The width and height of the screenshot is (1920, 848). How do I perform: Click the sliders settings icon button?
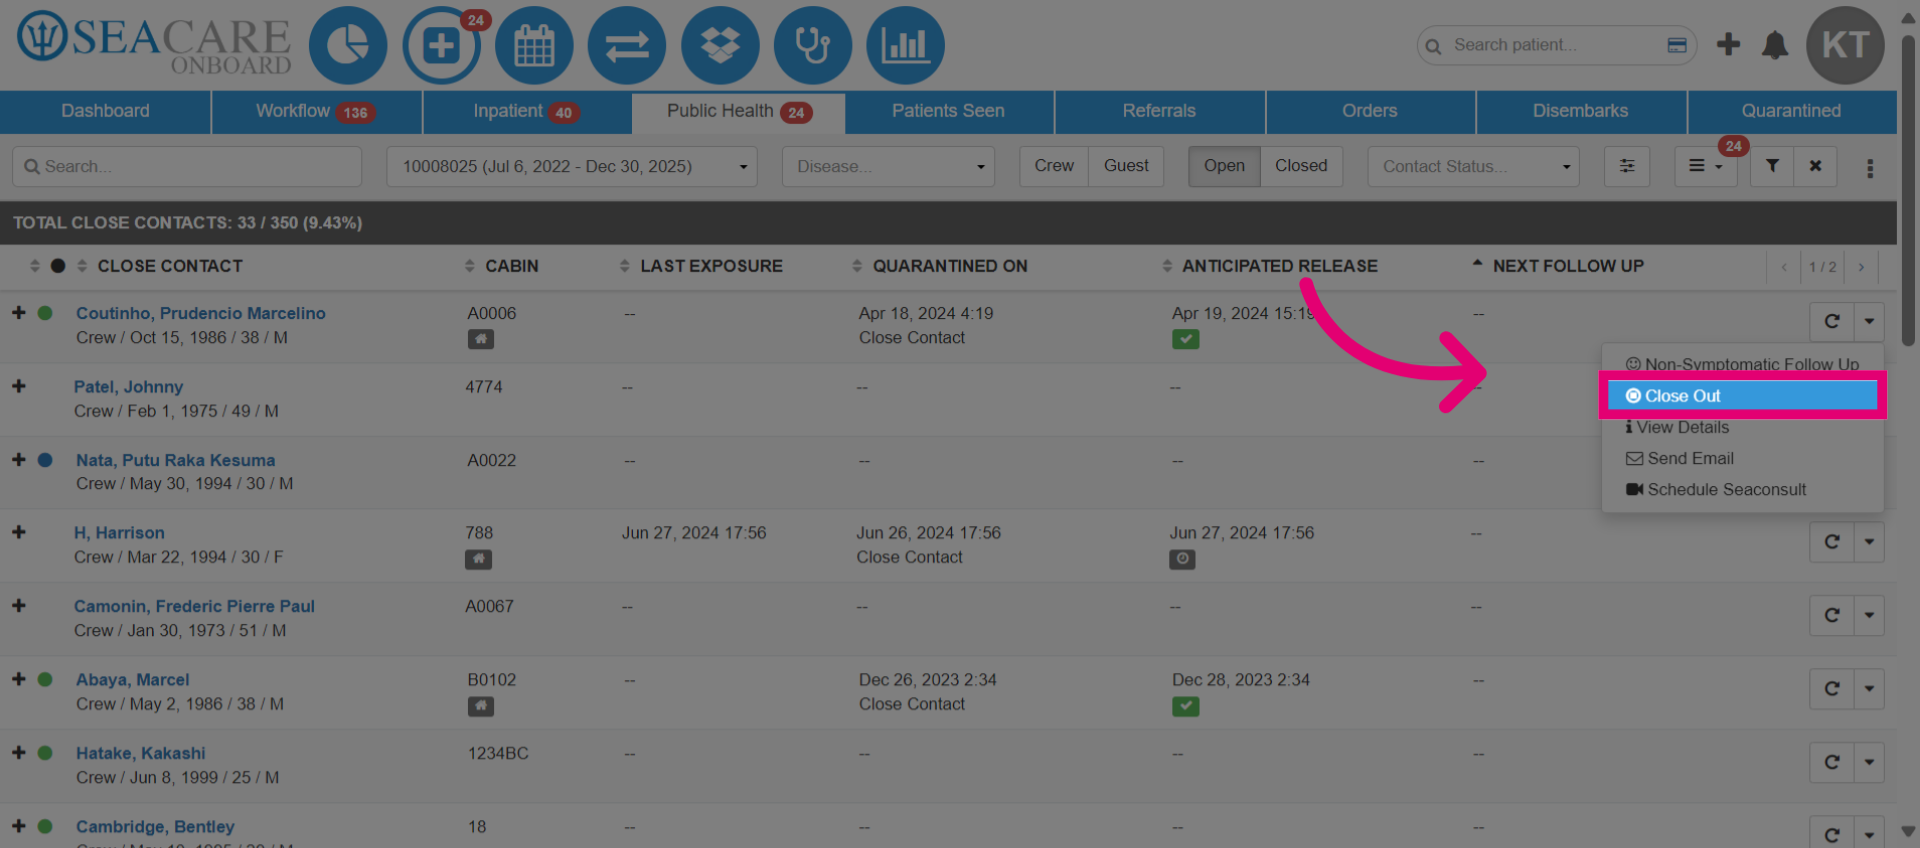point(1627,166)
